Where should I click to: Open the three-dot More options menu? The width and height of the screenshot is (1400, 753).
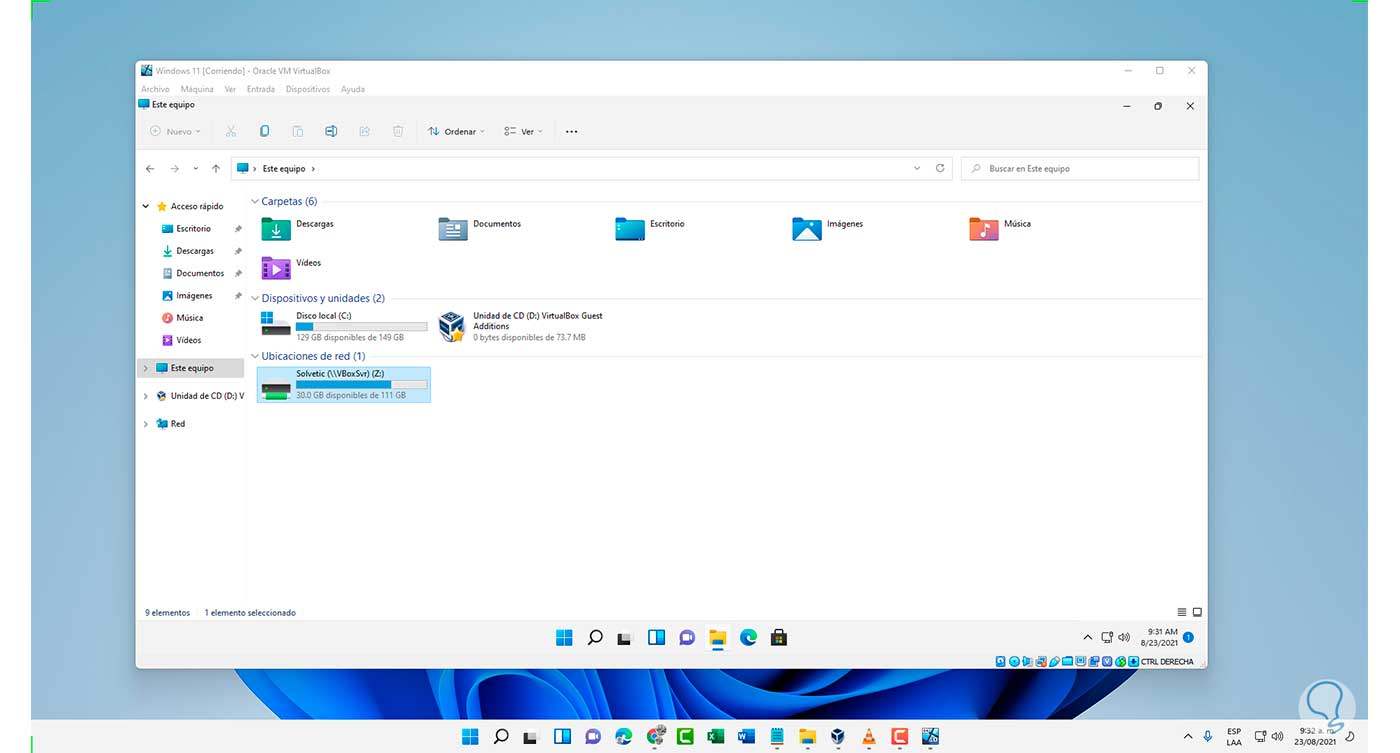571,131
